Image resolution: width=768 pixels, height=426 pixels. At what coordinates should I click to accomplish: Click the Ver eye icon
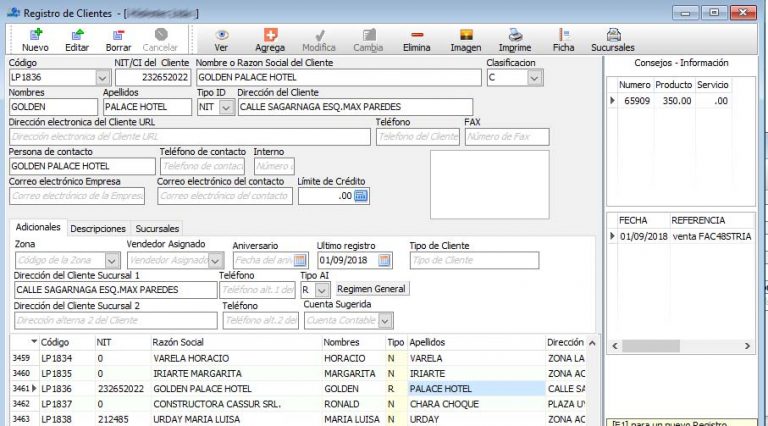point(221,35)
